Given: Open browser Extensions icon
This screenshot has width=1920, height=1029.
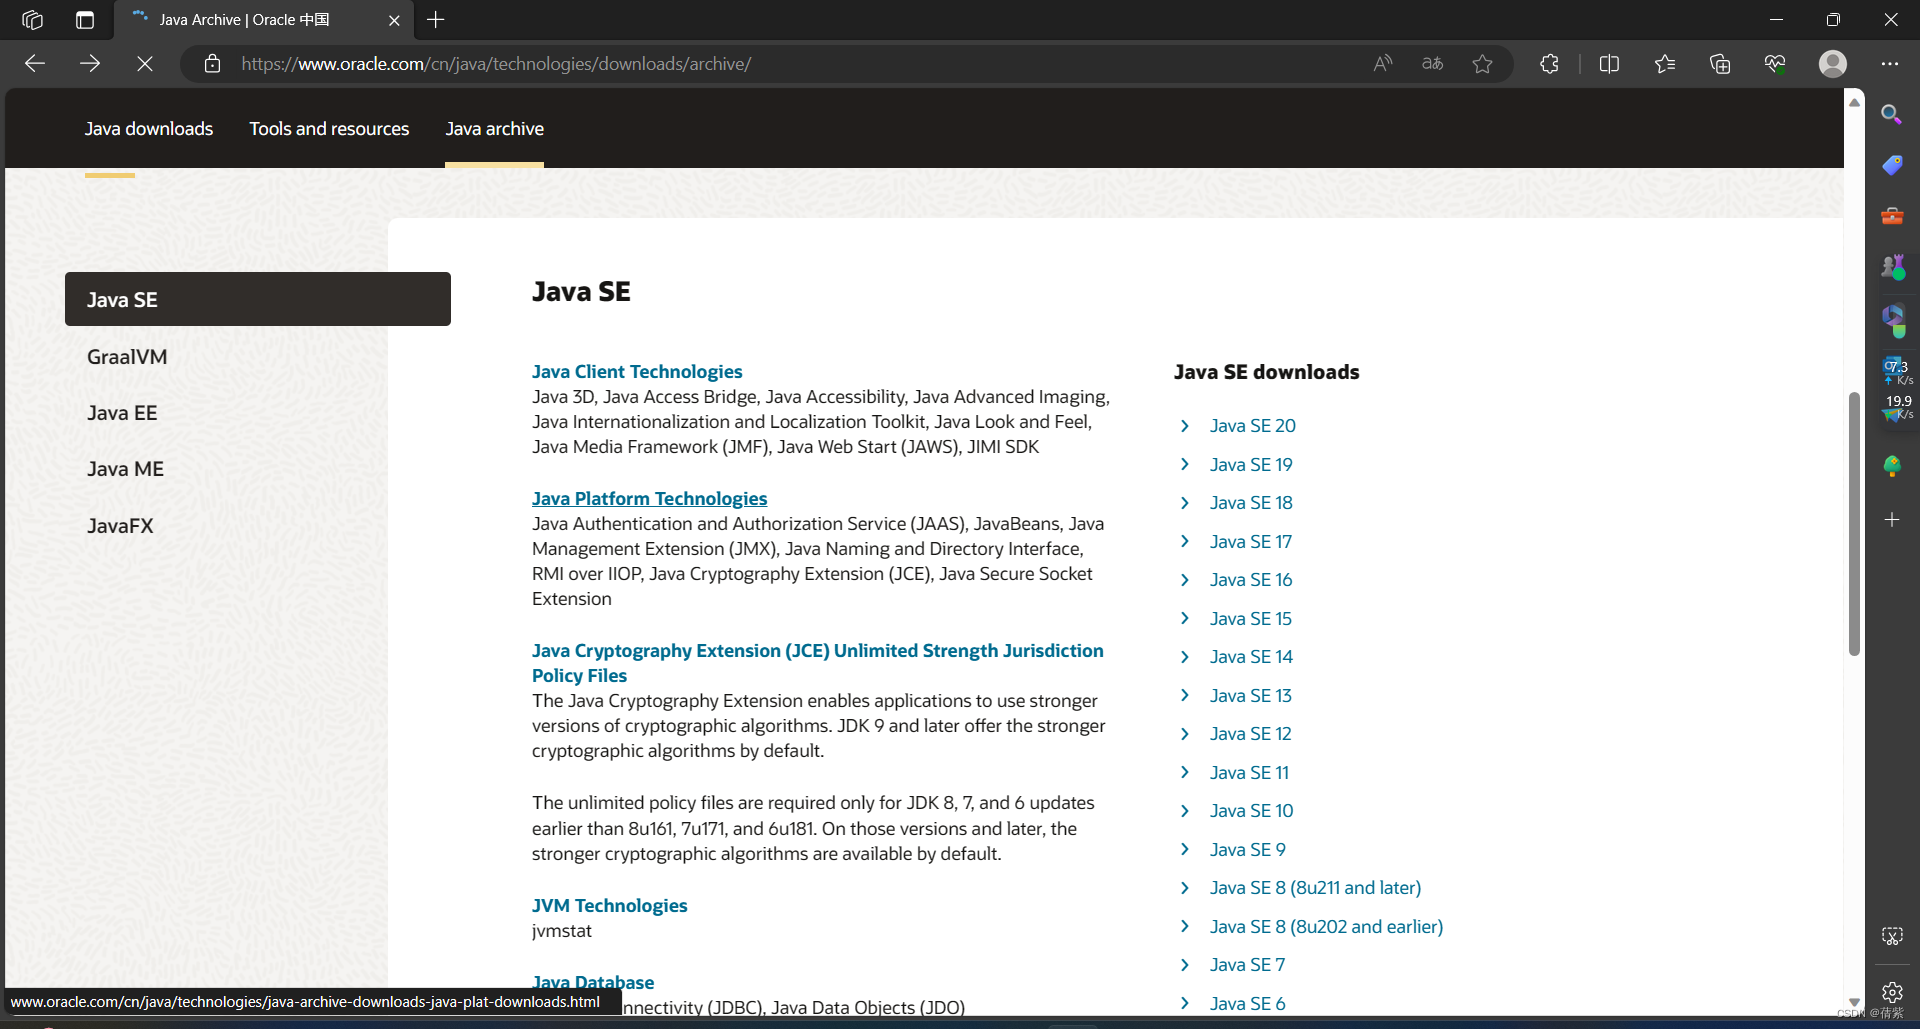Looking at the screenshot, I should (1549, 64).
